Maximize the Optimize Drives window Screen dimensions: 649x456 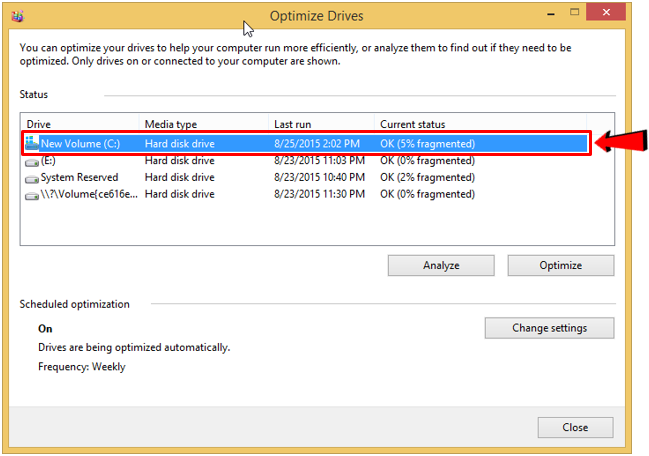pos(574,12)
